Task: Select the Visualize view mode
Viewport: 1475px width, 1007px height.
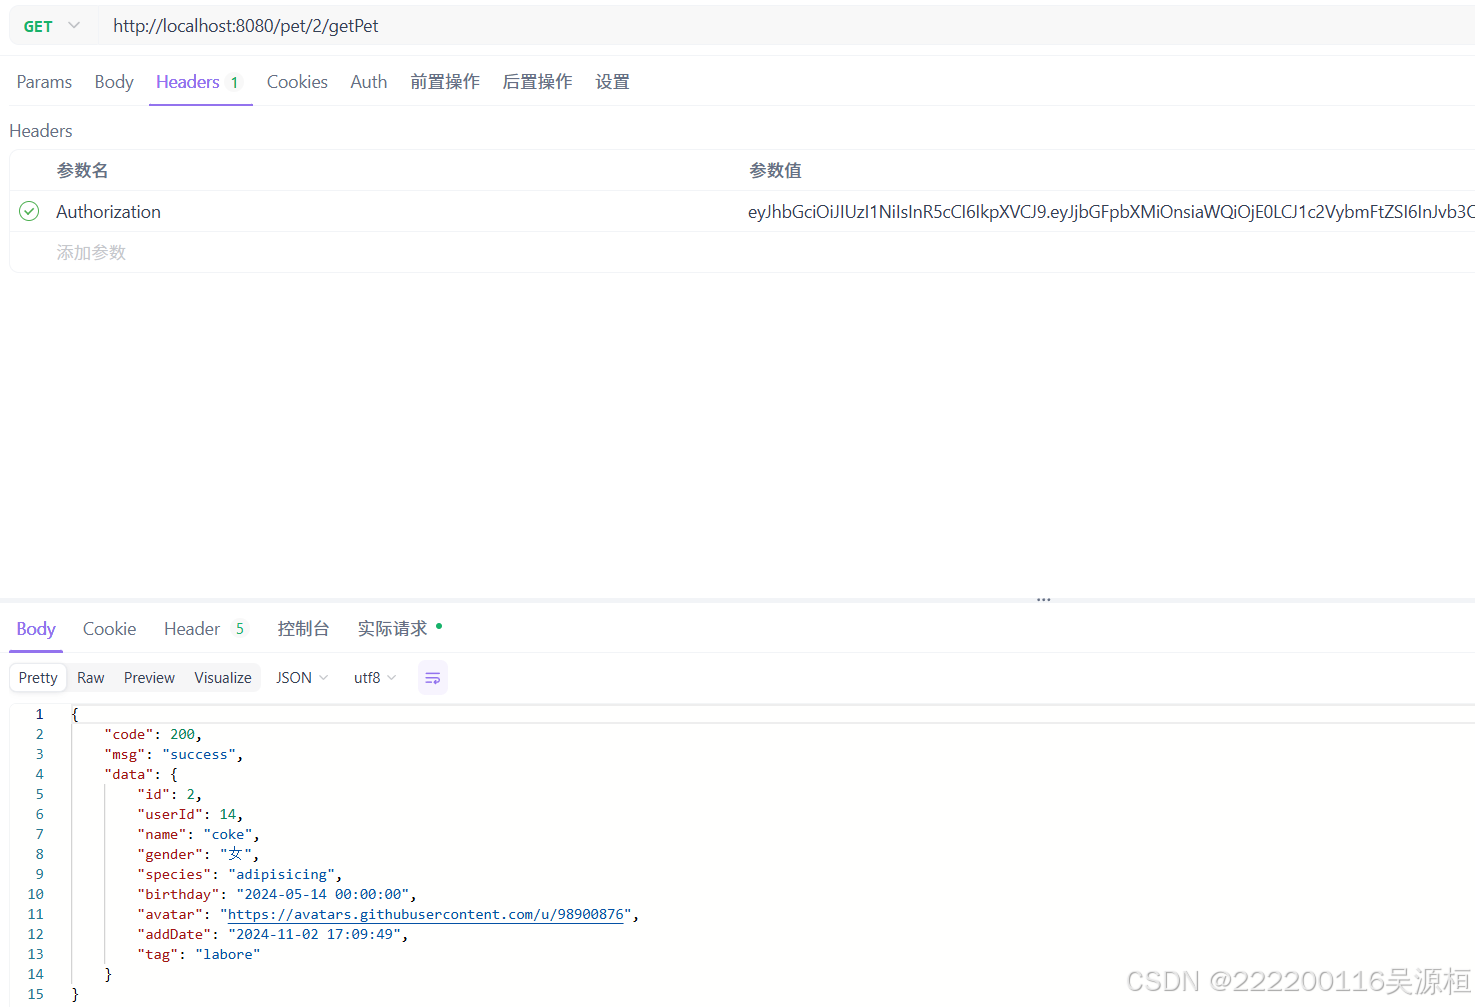Action: (x=223, y=678)
